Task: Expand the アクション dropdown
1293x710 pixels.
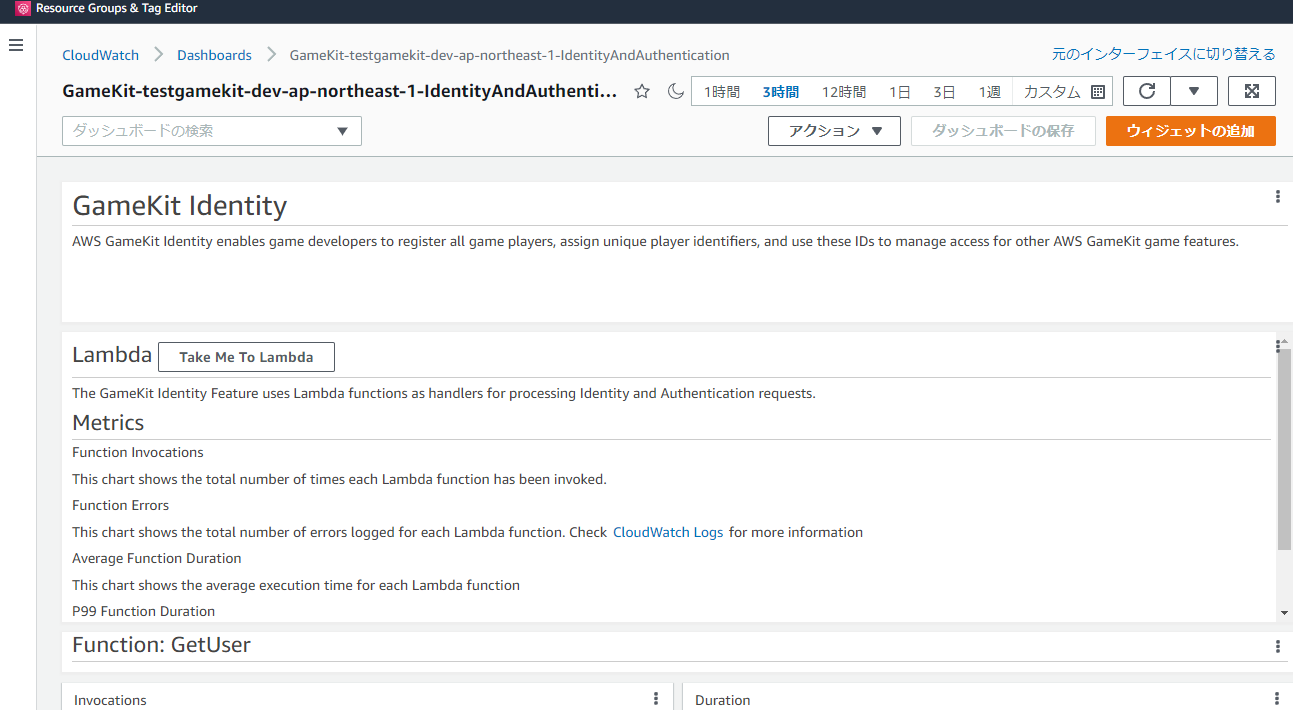Action: click(x=834, y=131)
